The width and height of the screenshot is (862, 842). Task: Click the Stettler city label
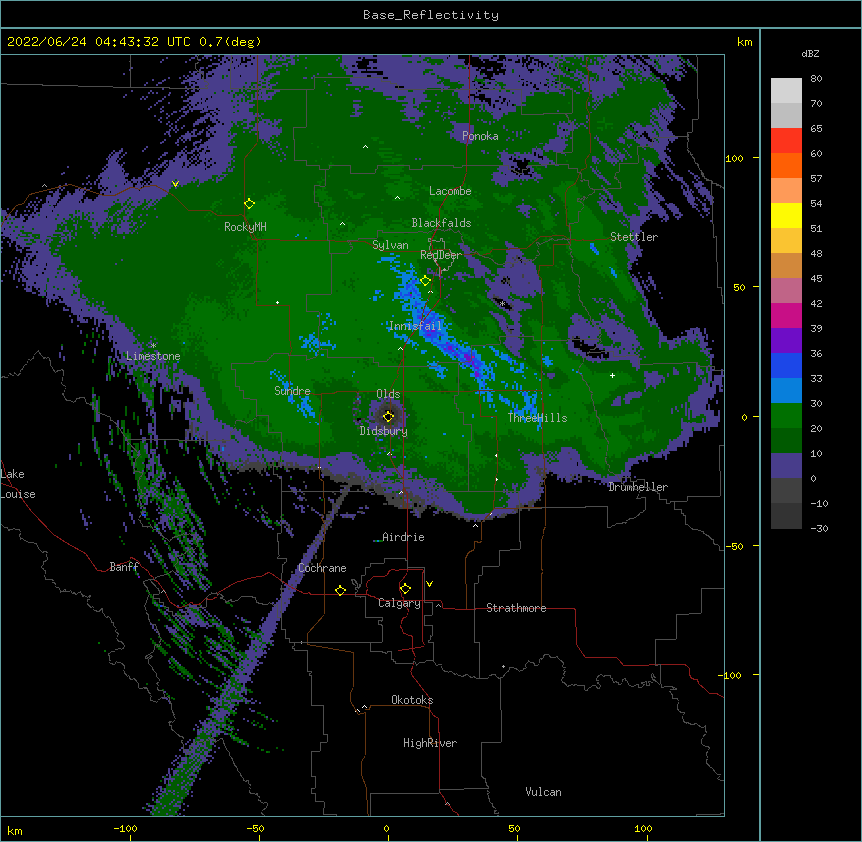(x=634, y=237)
